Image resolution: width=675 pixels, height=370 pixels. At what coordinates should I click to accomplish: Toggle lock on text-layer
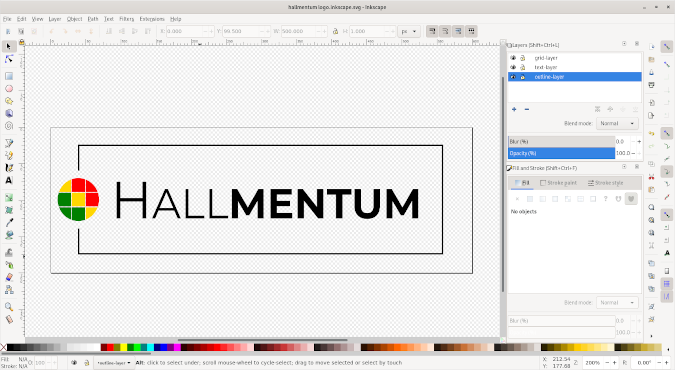tap(523, 67)
